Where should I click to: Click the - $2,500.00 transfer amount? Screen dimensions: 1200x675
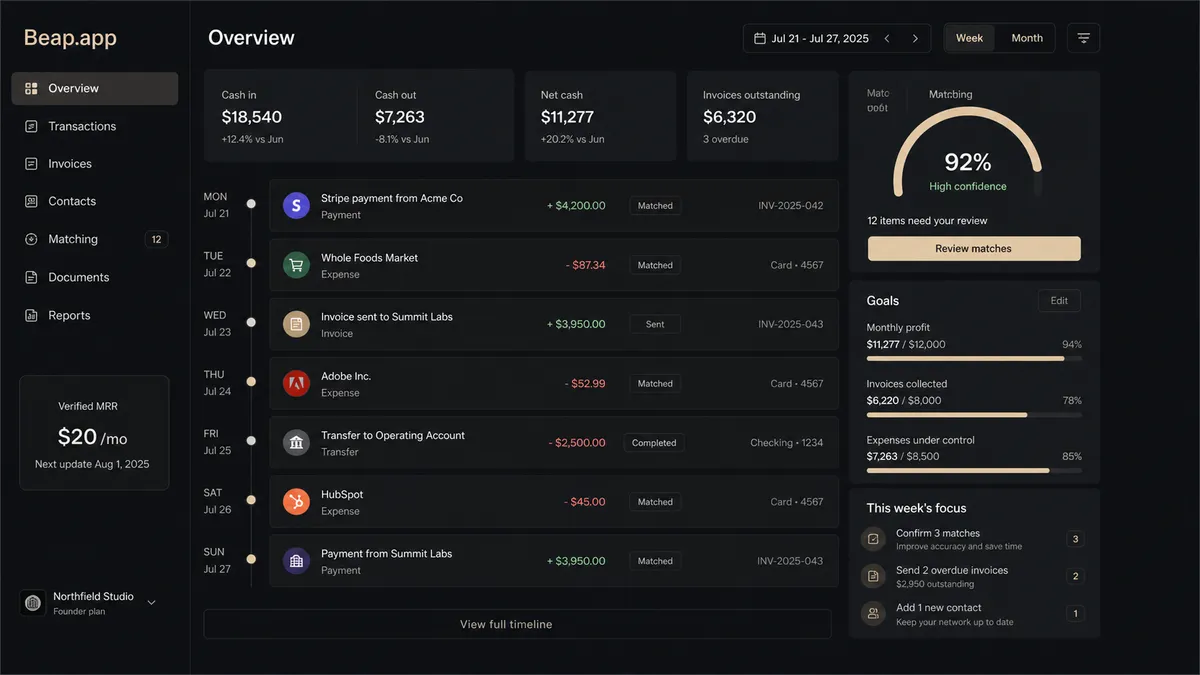tap(577, 443)
